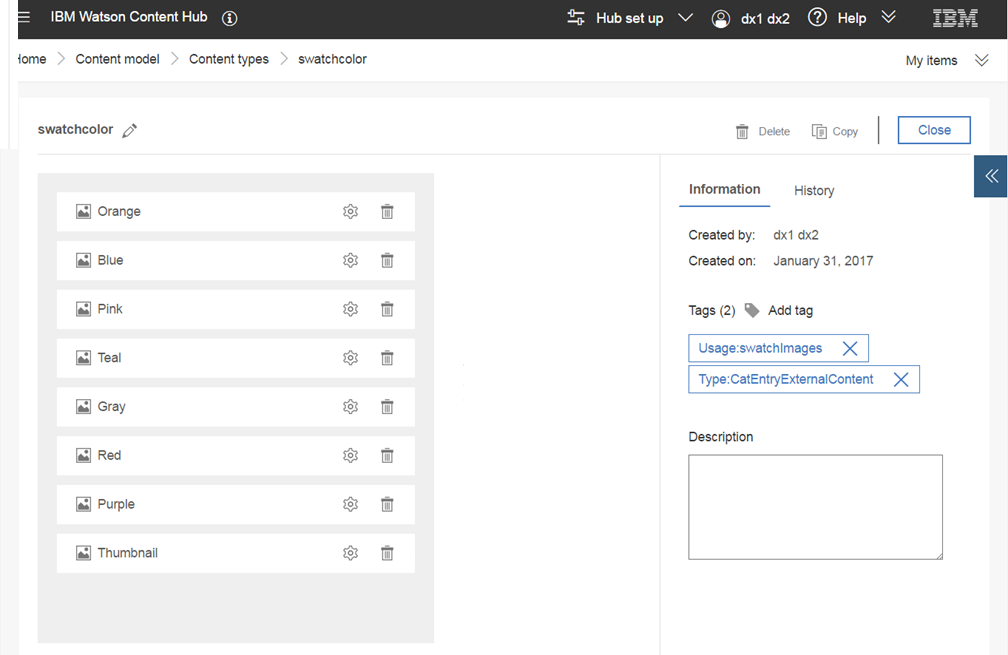
Task: Select the Teal element label
Action: (109, 358)
